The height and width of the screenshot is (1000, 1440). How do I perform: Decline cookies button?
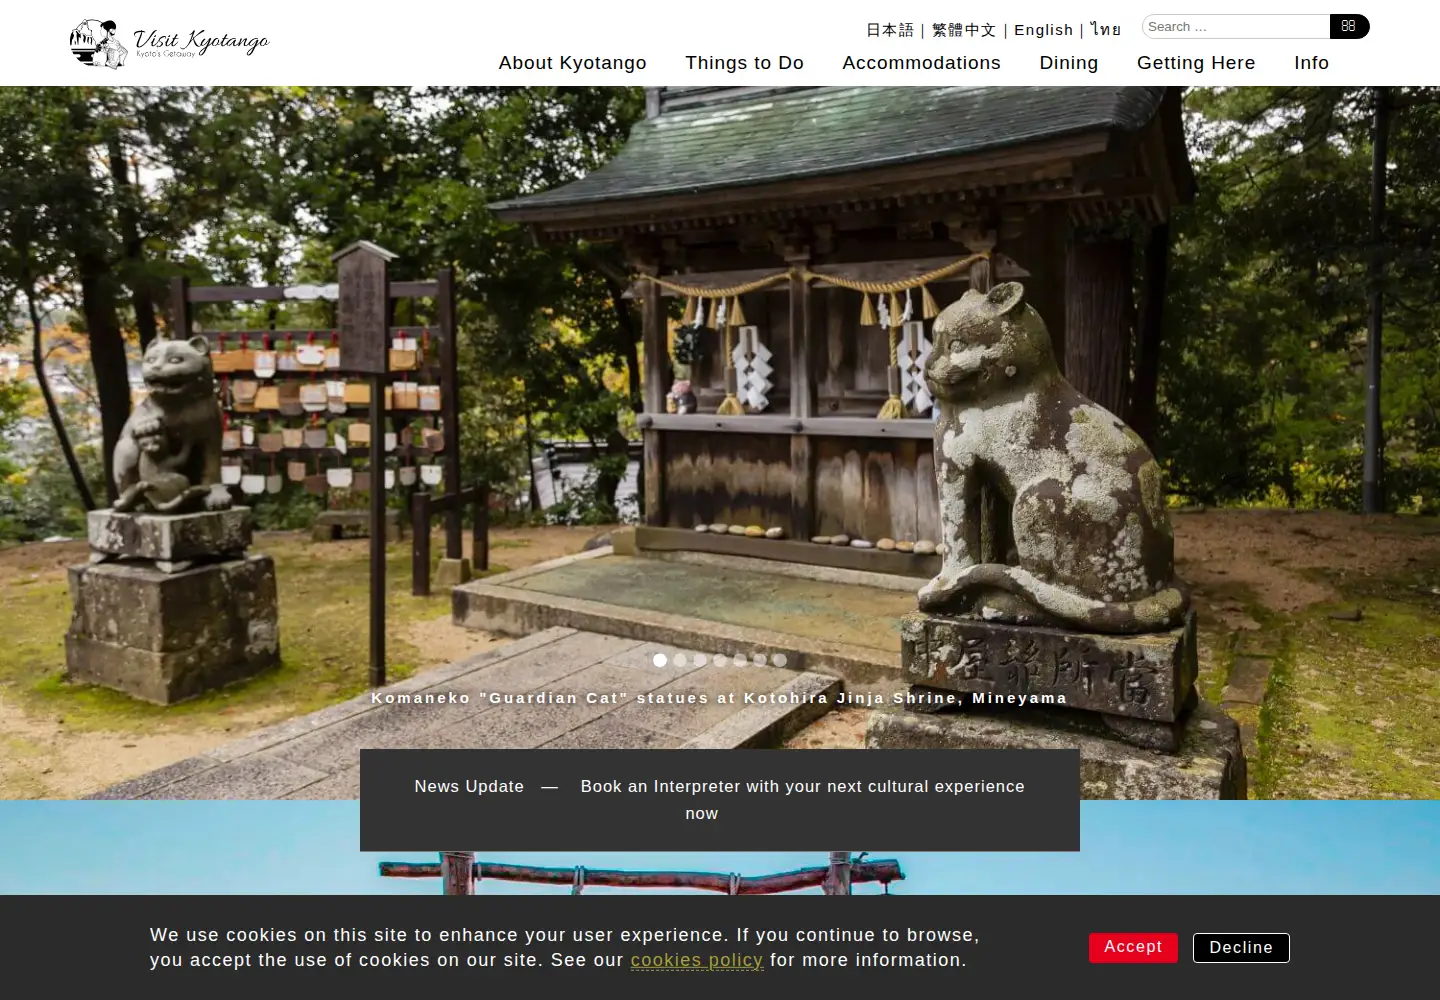pos(1241,948)
